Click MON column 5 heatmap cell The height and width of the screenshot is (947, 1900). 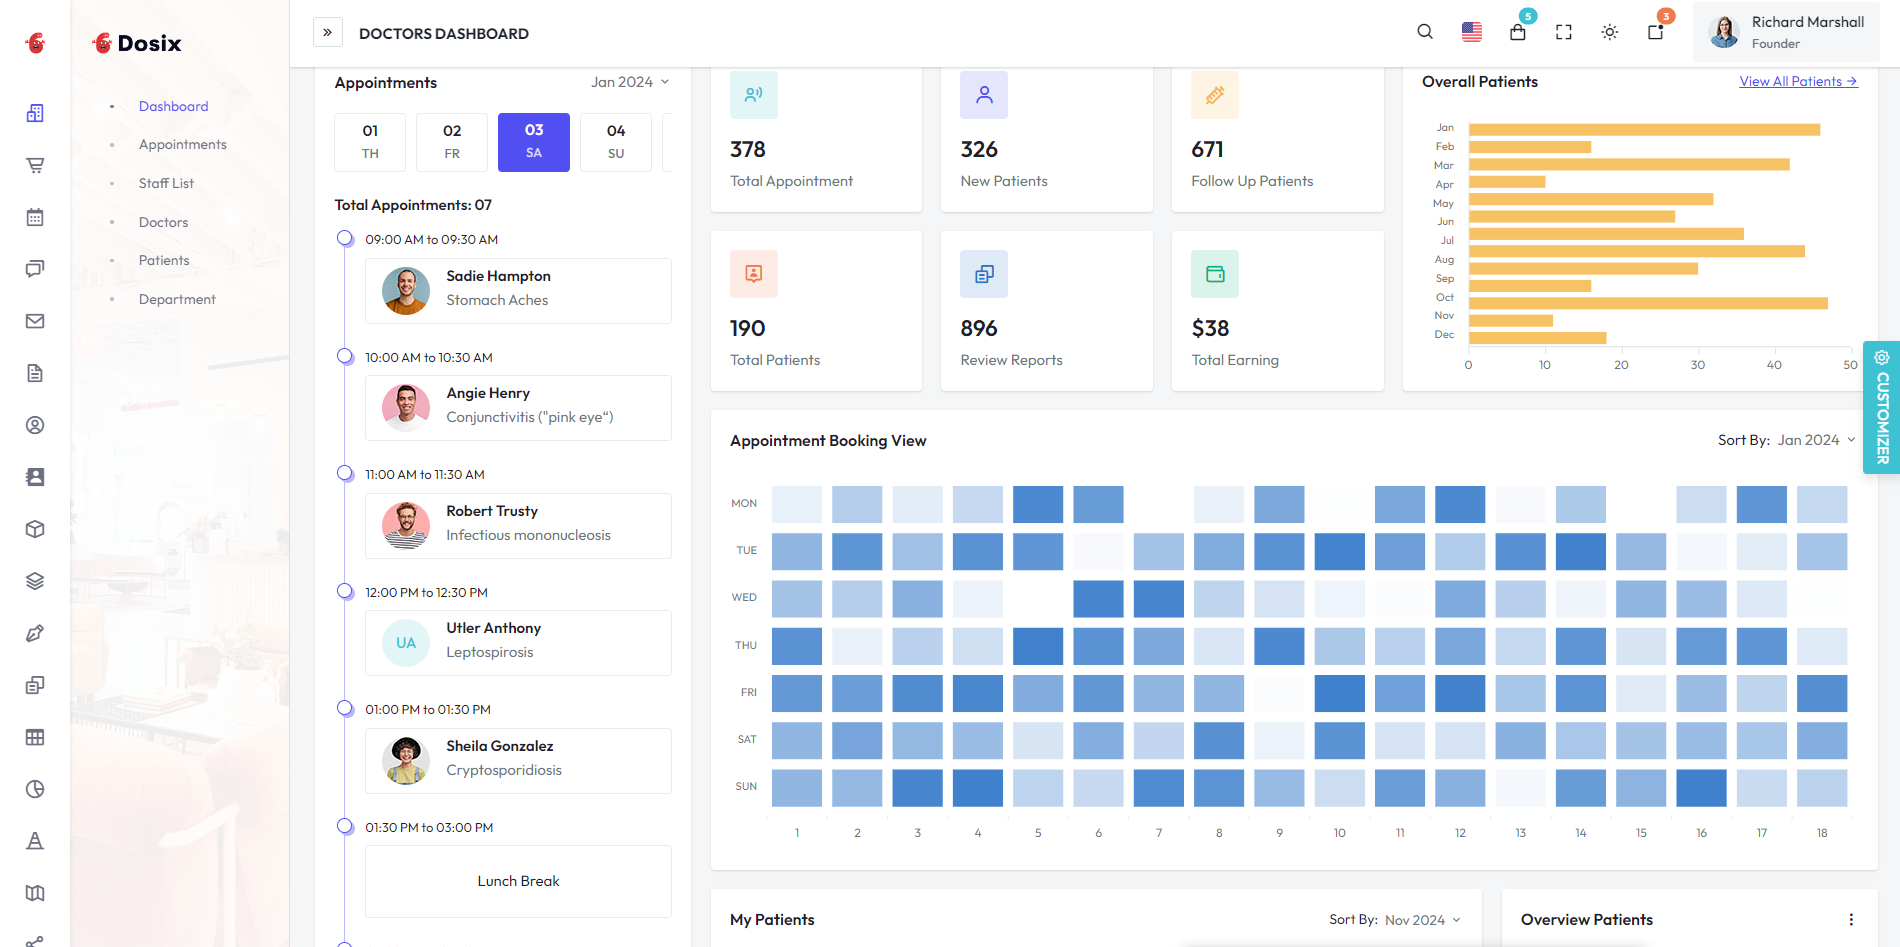(x=1038, y=505)
